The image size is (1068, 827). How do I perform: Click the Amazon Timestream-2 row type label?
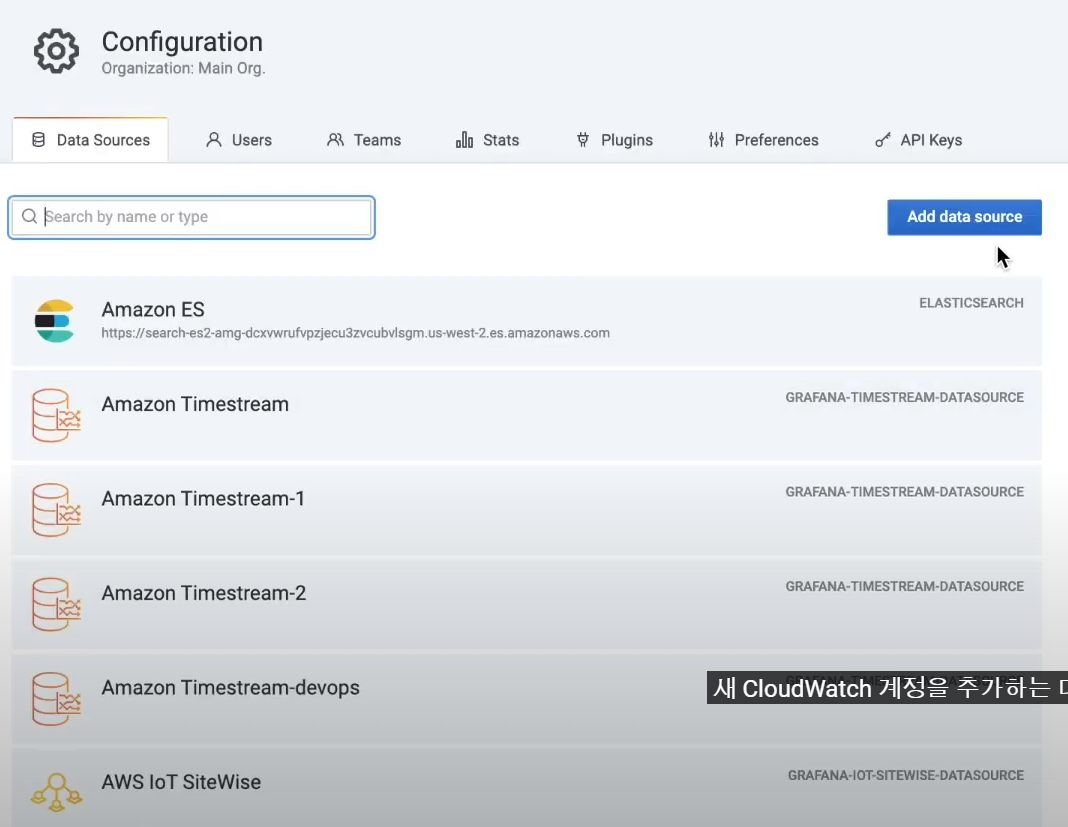tap(905, 587)
